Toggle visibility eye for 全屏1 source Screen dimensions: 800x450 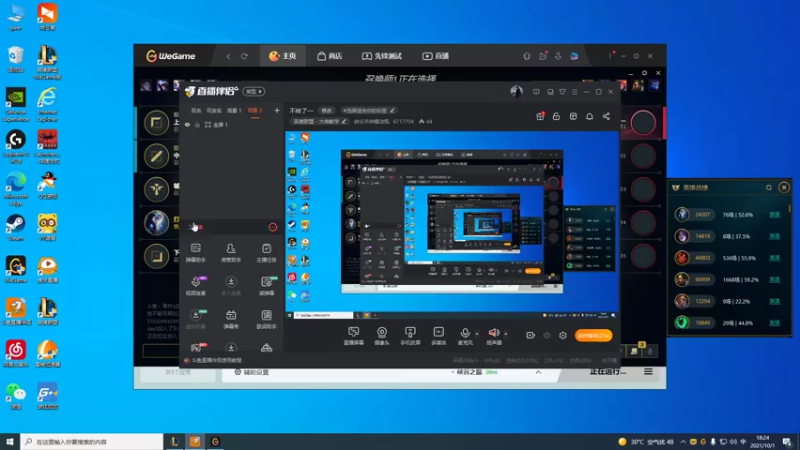(187, 124)
